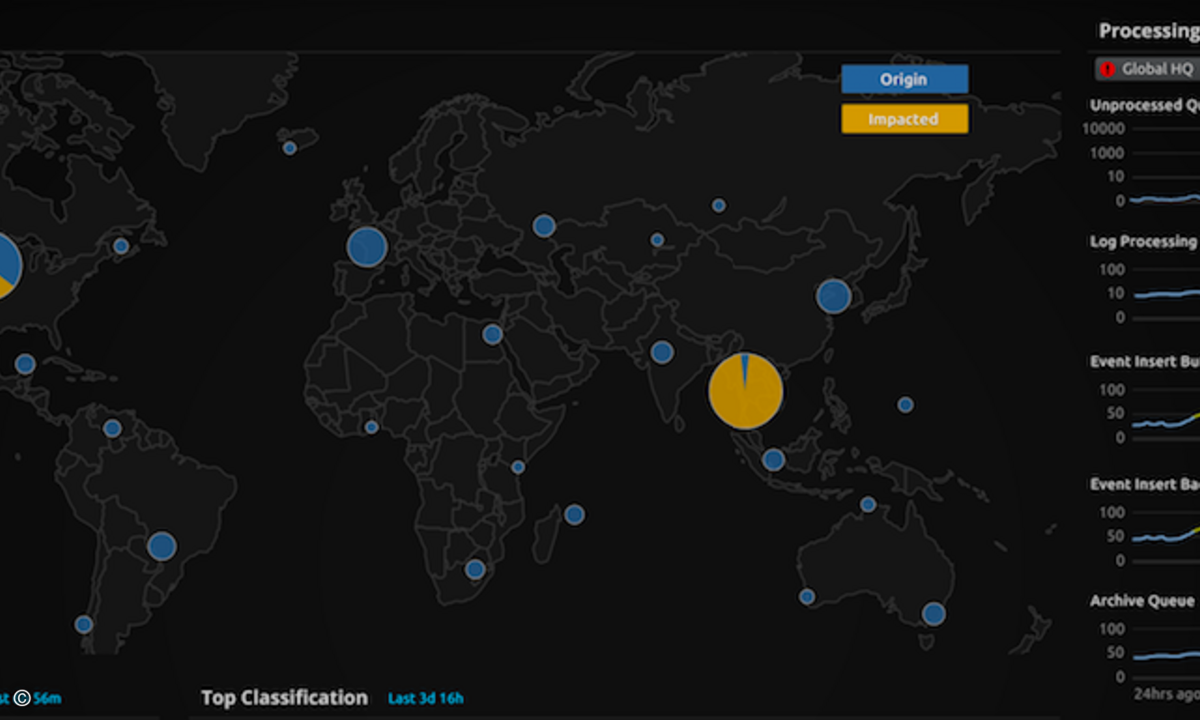
Task: Click the blue marker on China's east coast
Action: [833, 297]
